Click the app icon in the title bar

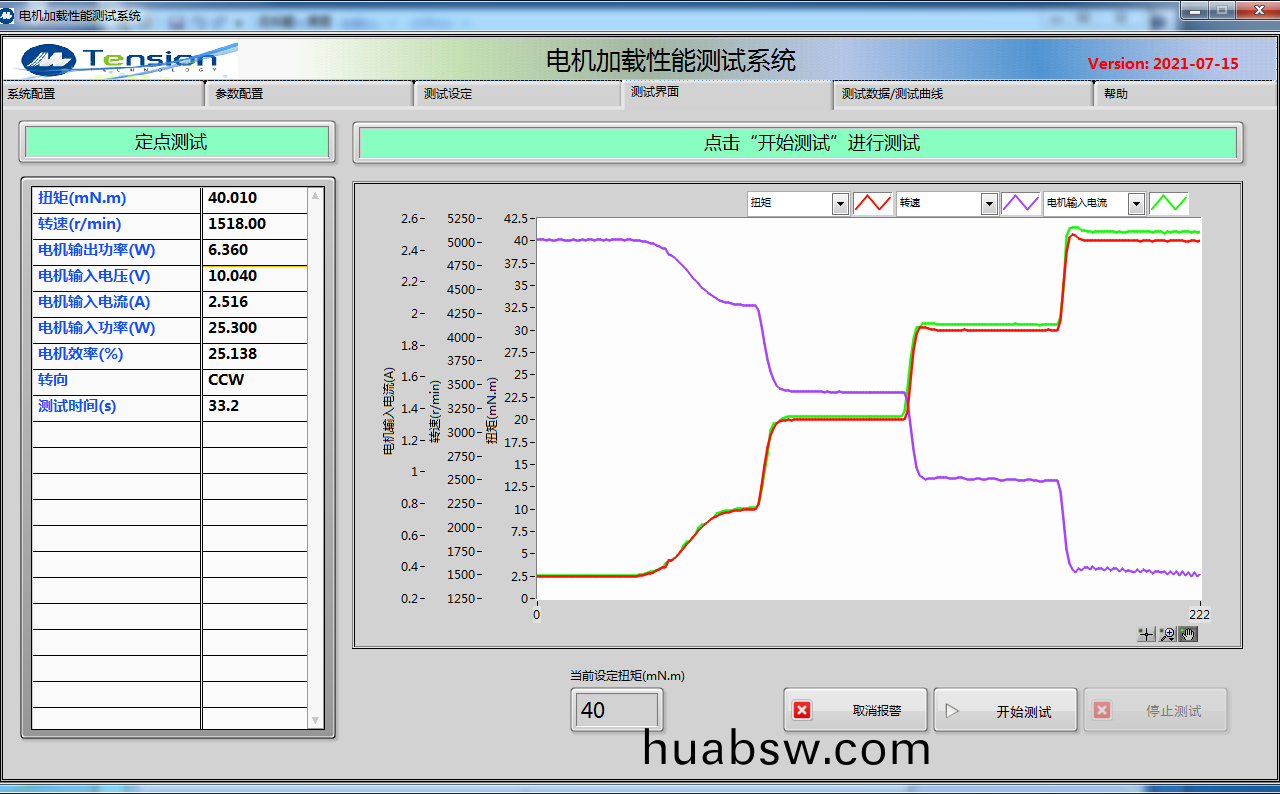(x=10, y=15)
